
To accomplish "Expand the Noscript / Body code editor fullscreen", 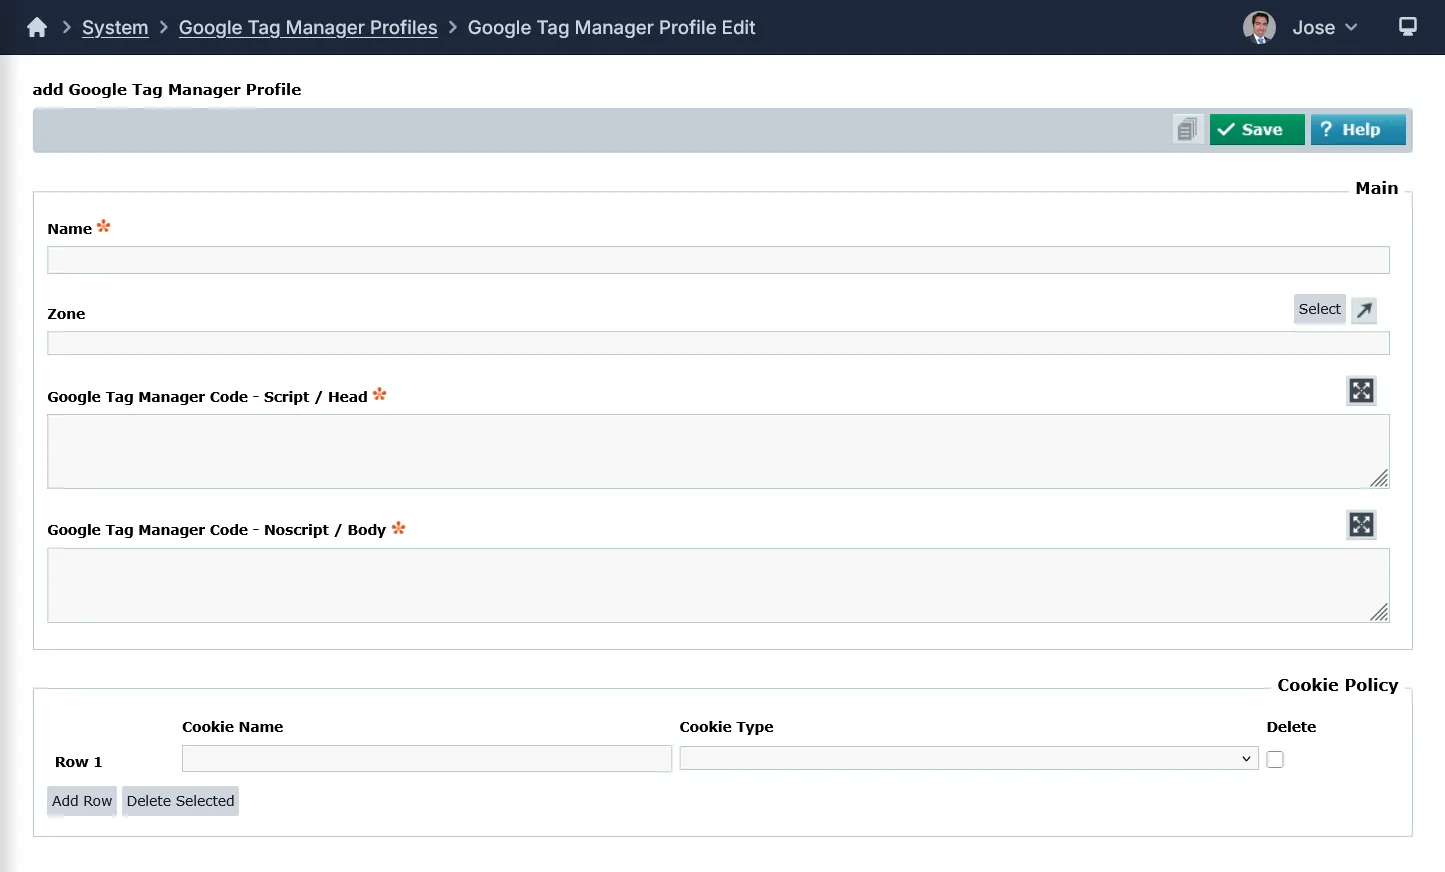I will (1361, 525).
